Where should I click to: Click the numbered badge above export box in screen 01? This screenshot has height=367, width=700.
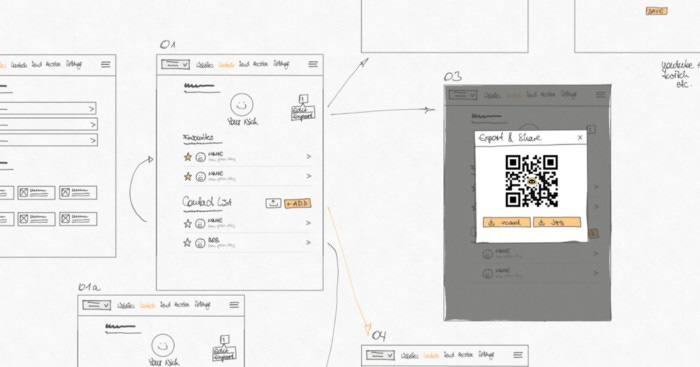[304, 99]
